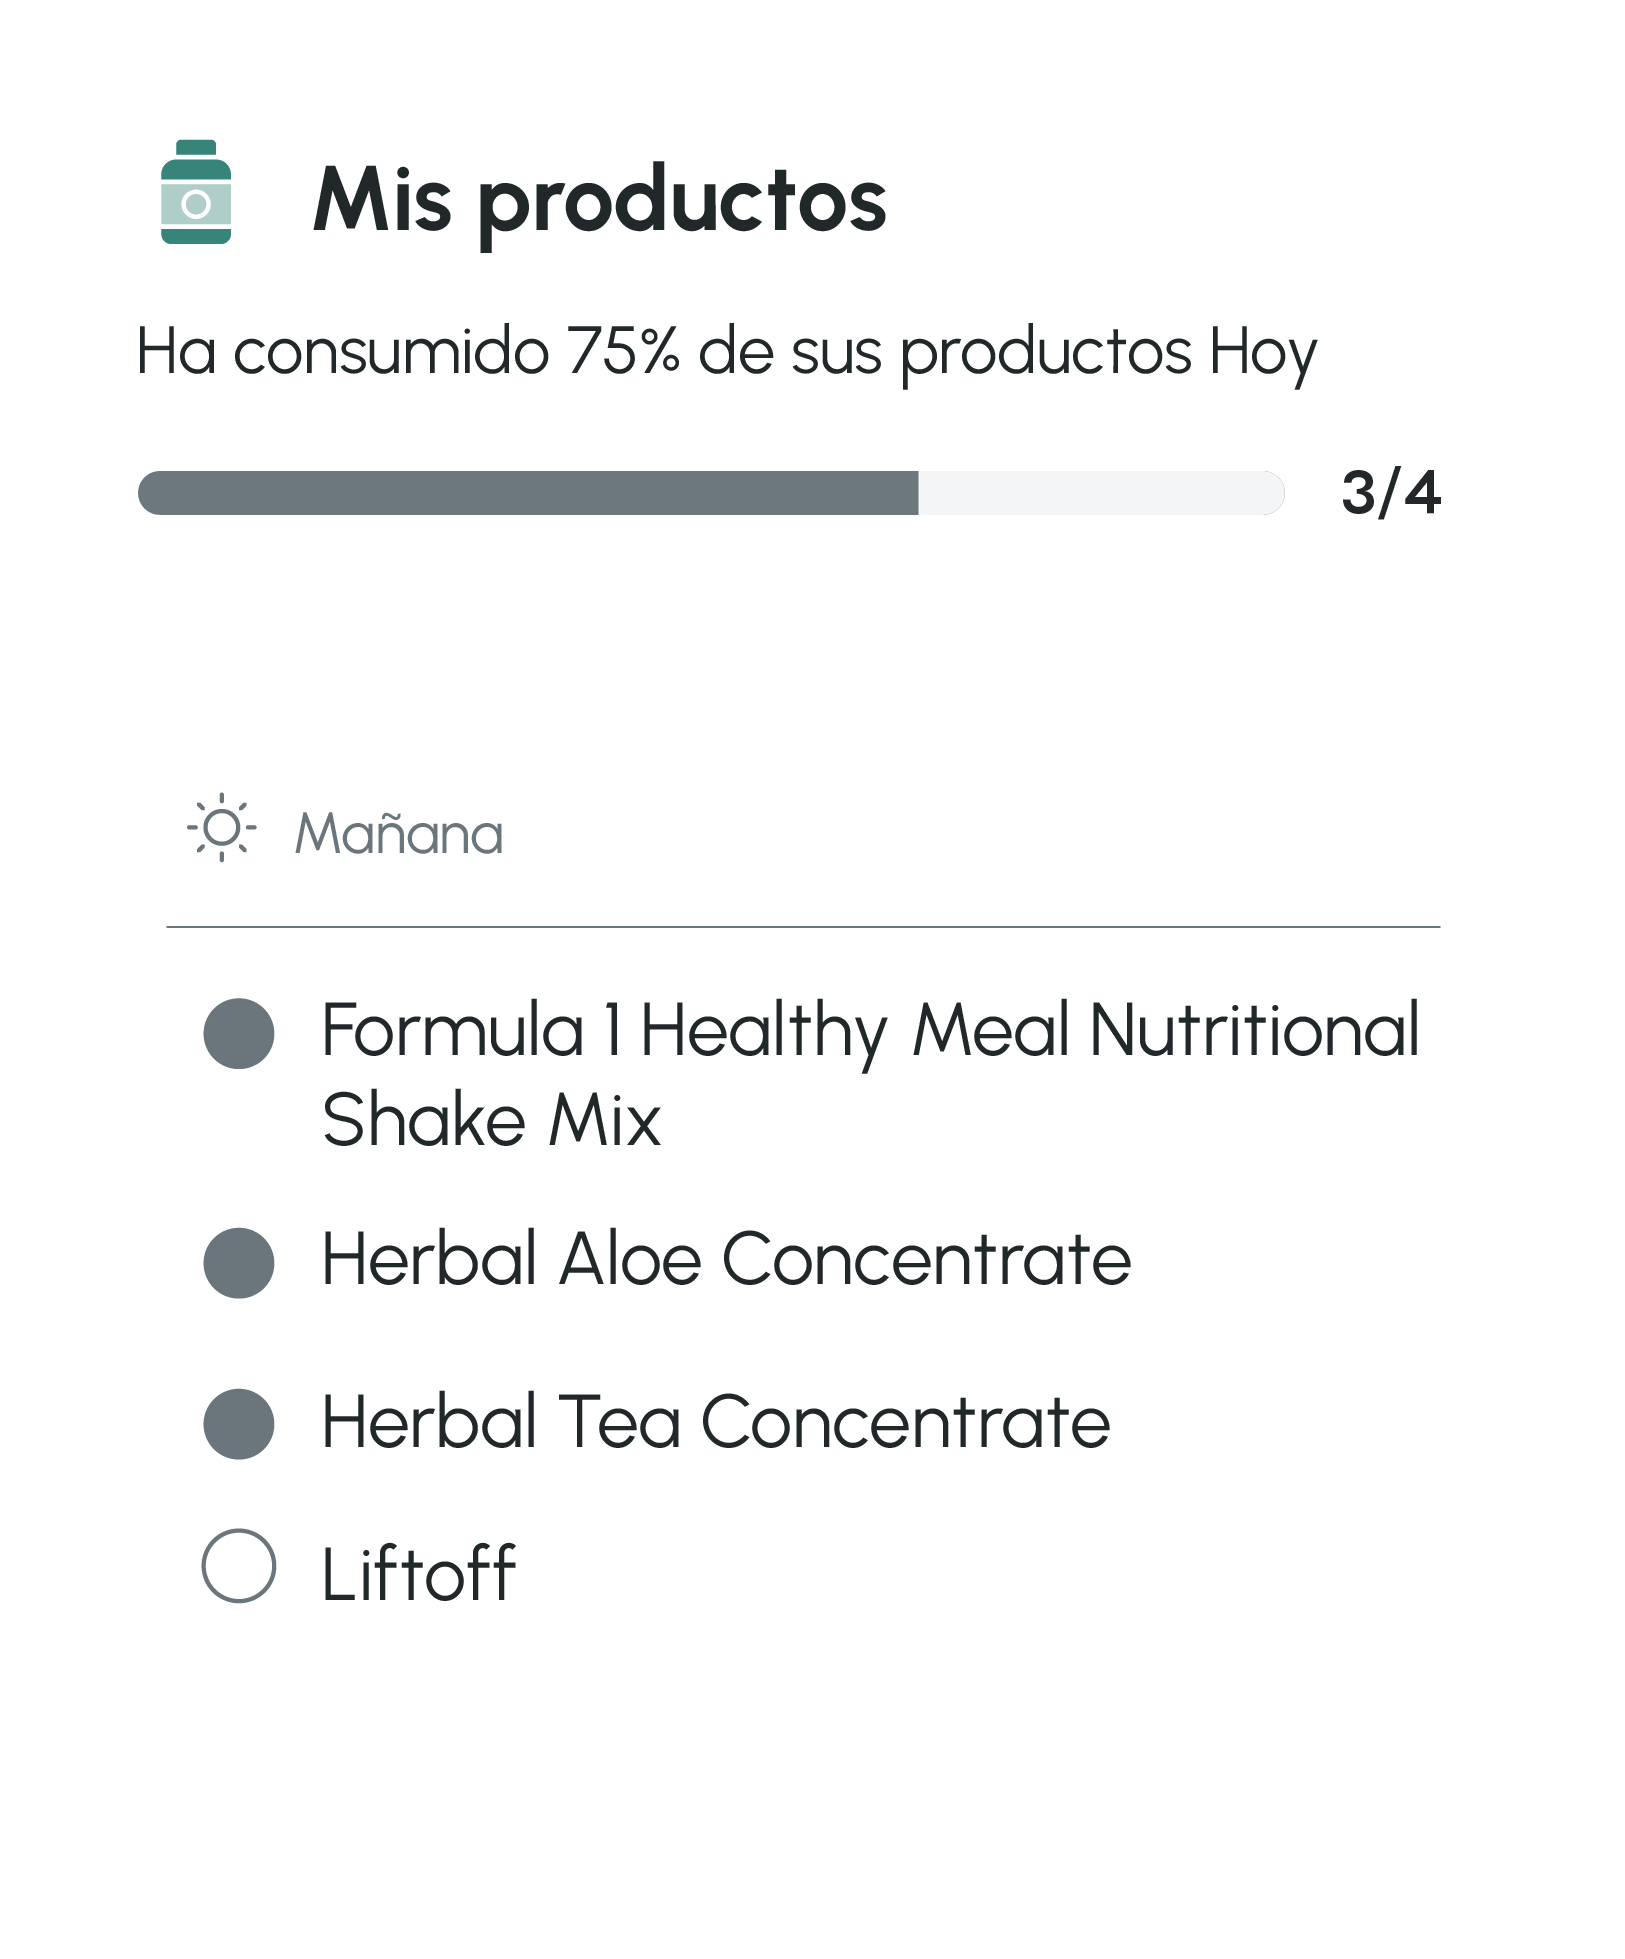Select the Herbal Aloe Concentrate label
The width and height of the screenshot is (1625, 1959).
726,1260
